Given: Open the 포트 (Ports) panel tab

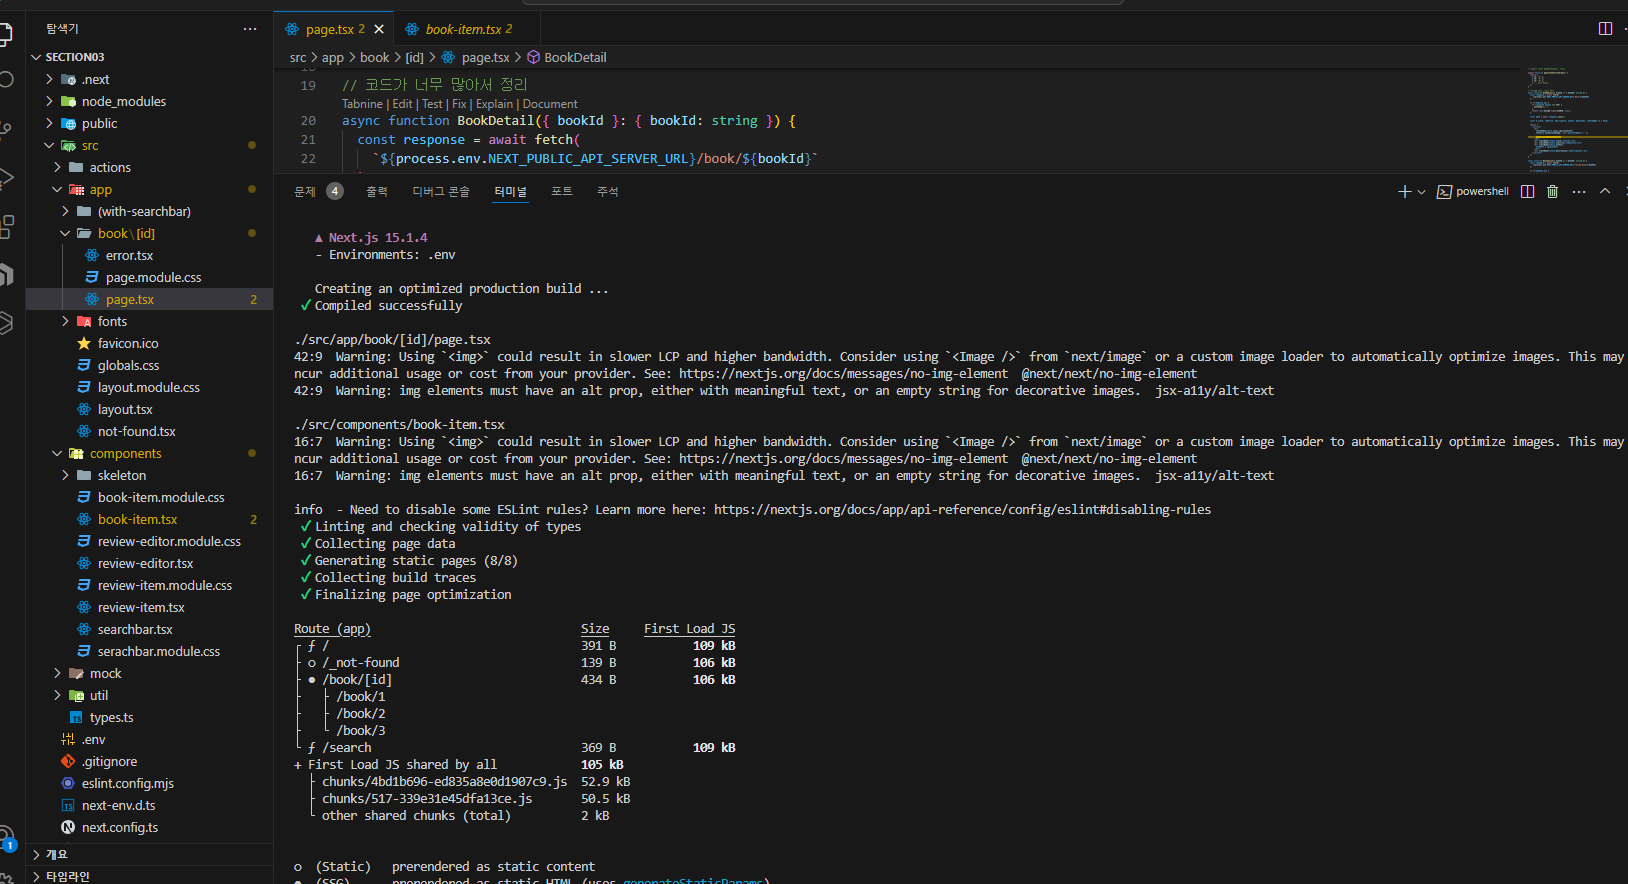Looking at the screenshot, I should pyautogui.click(x=562, y=191).
